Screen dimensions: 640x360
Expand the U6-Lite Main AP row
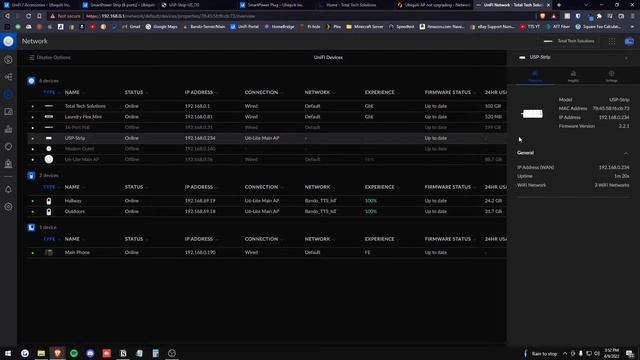[33, 160]
